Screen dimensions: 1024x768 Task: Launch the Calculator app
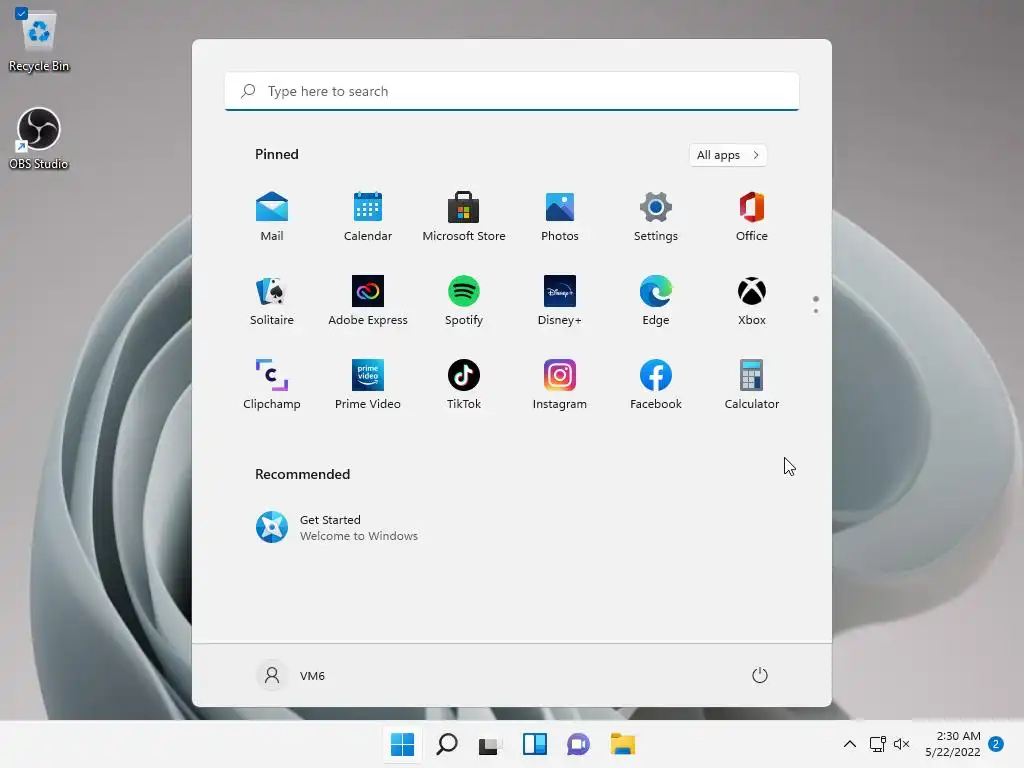(x=752, y=385)
